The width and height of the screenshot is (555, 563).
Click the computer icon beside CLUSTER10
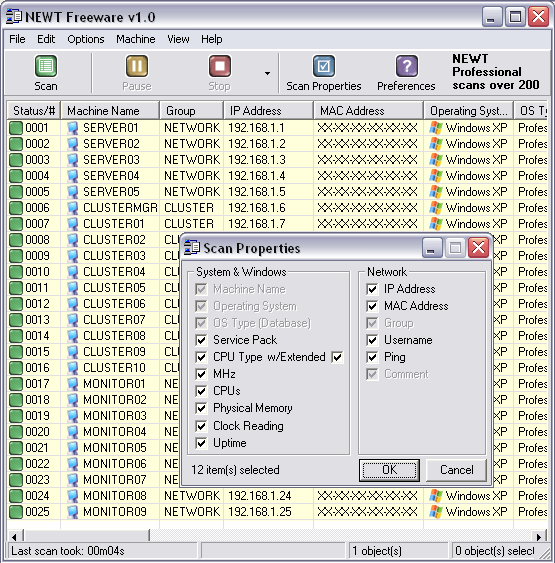73,368
